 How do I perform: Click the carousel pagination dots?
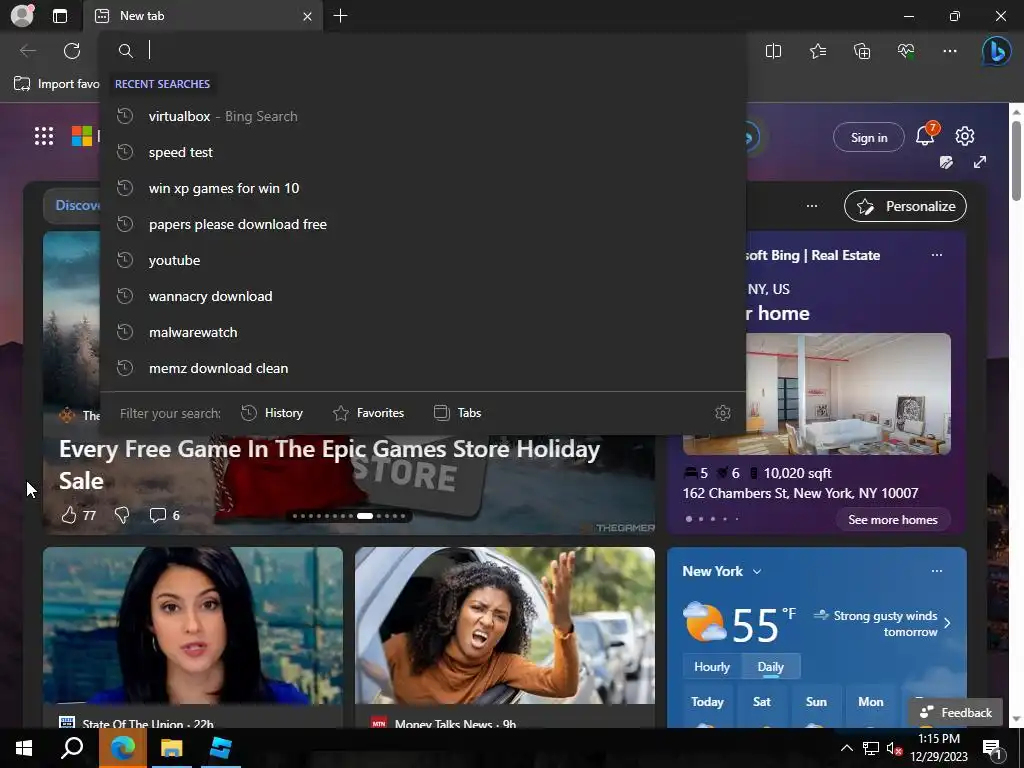coord(349,516)
